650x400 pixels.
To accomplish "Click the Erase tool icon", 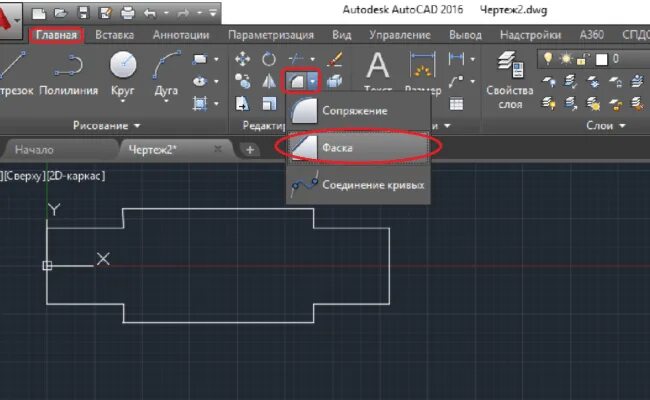I will click(x=335, y=59).
